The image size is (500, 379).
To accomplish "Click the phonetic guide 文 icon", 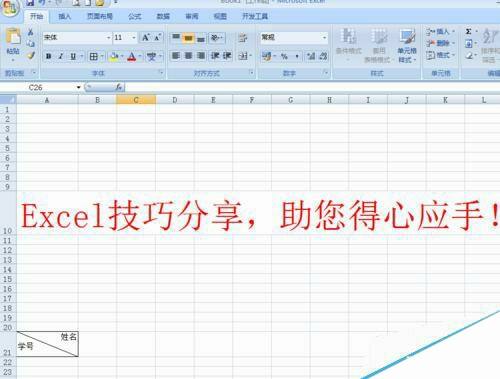I will pos(151,57).
